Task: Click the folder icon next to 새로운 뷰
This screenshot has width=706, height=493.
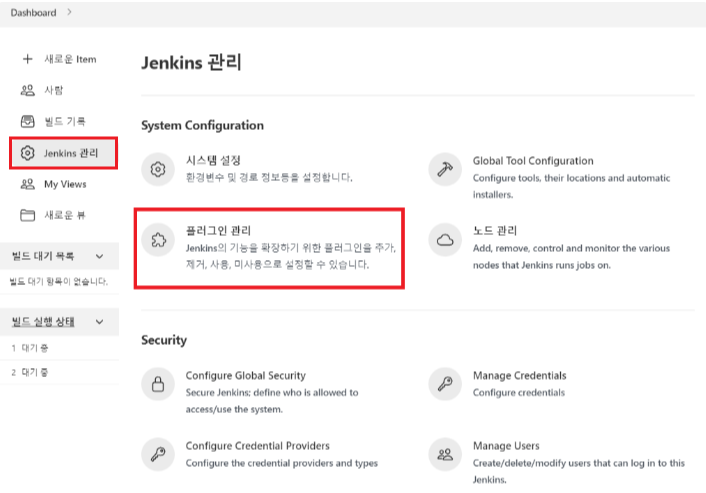Action: tap(27, 215)
